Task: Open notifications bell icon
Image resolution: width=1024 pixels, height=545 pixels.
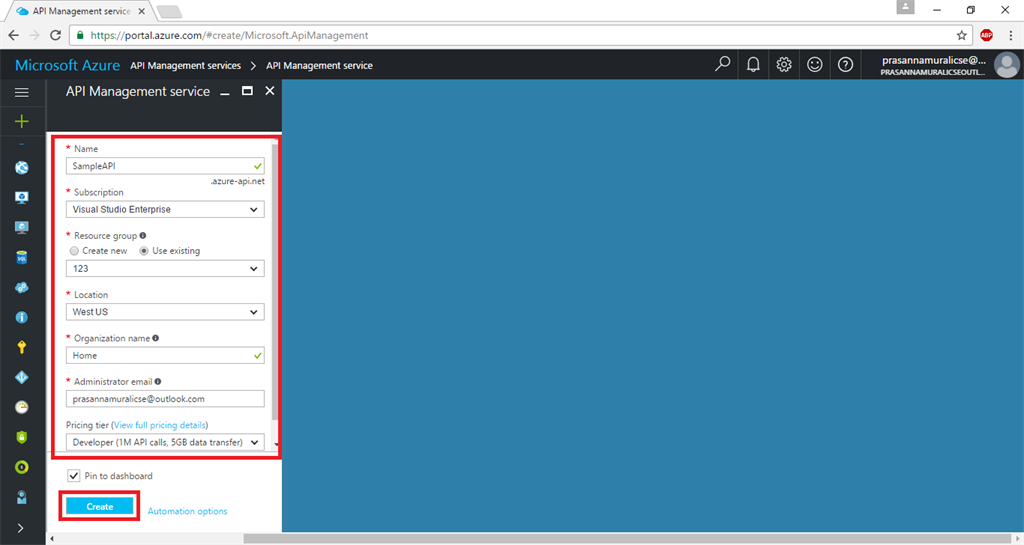Action: (753, 64)
